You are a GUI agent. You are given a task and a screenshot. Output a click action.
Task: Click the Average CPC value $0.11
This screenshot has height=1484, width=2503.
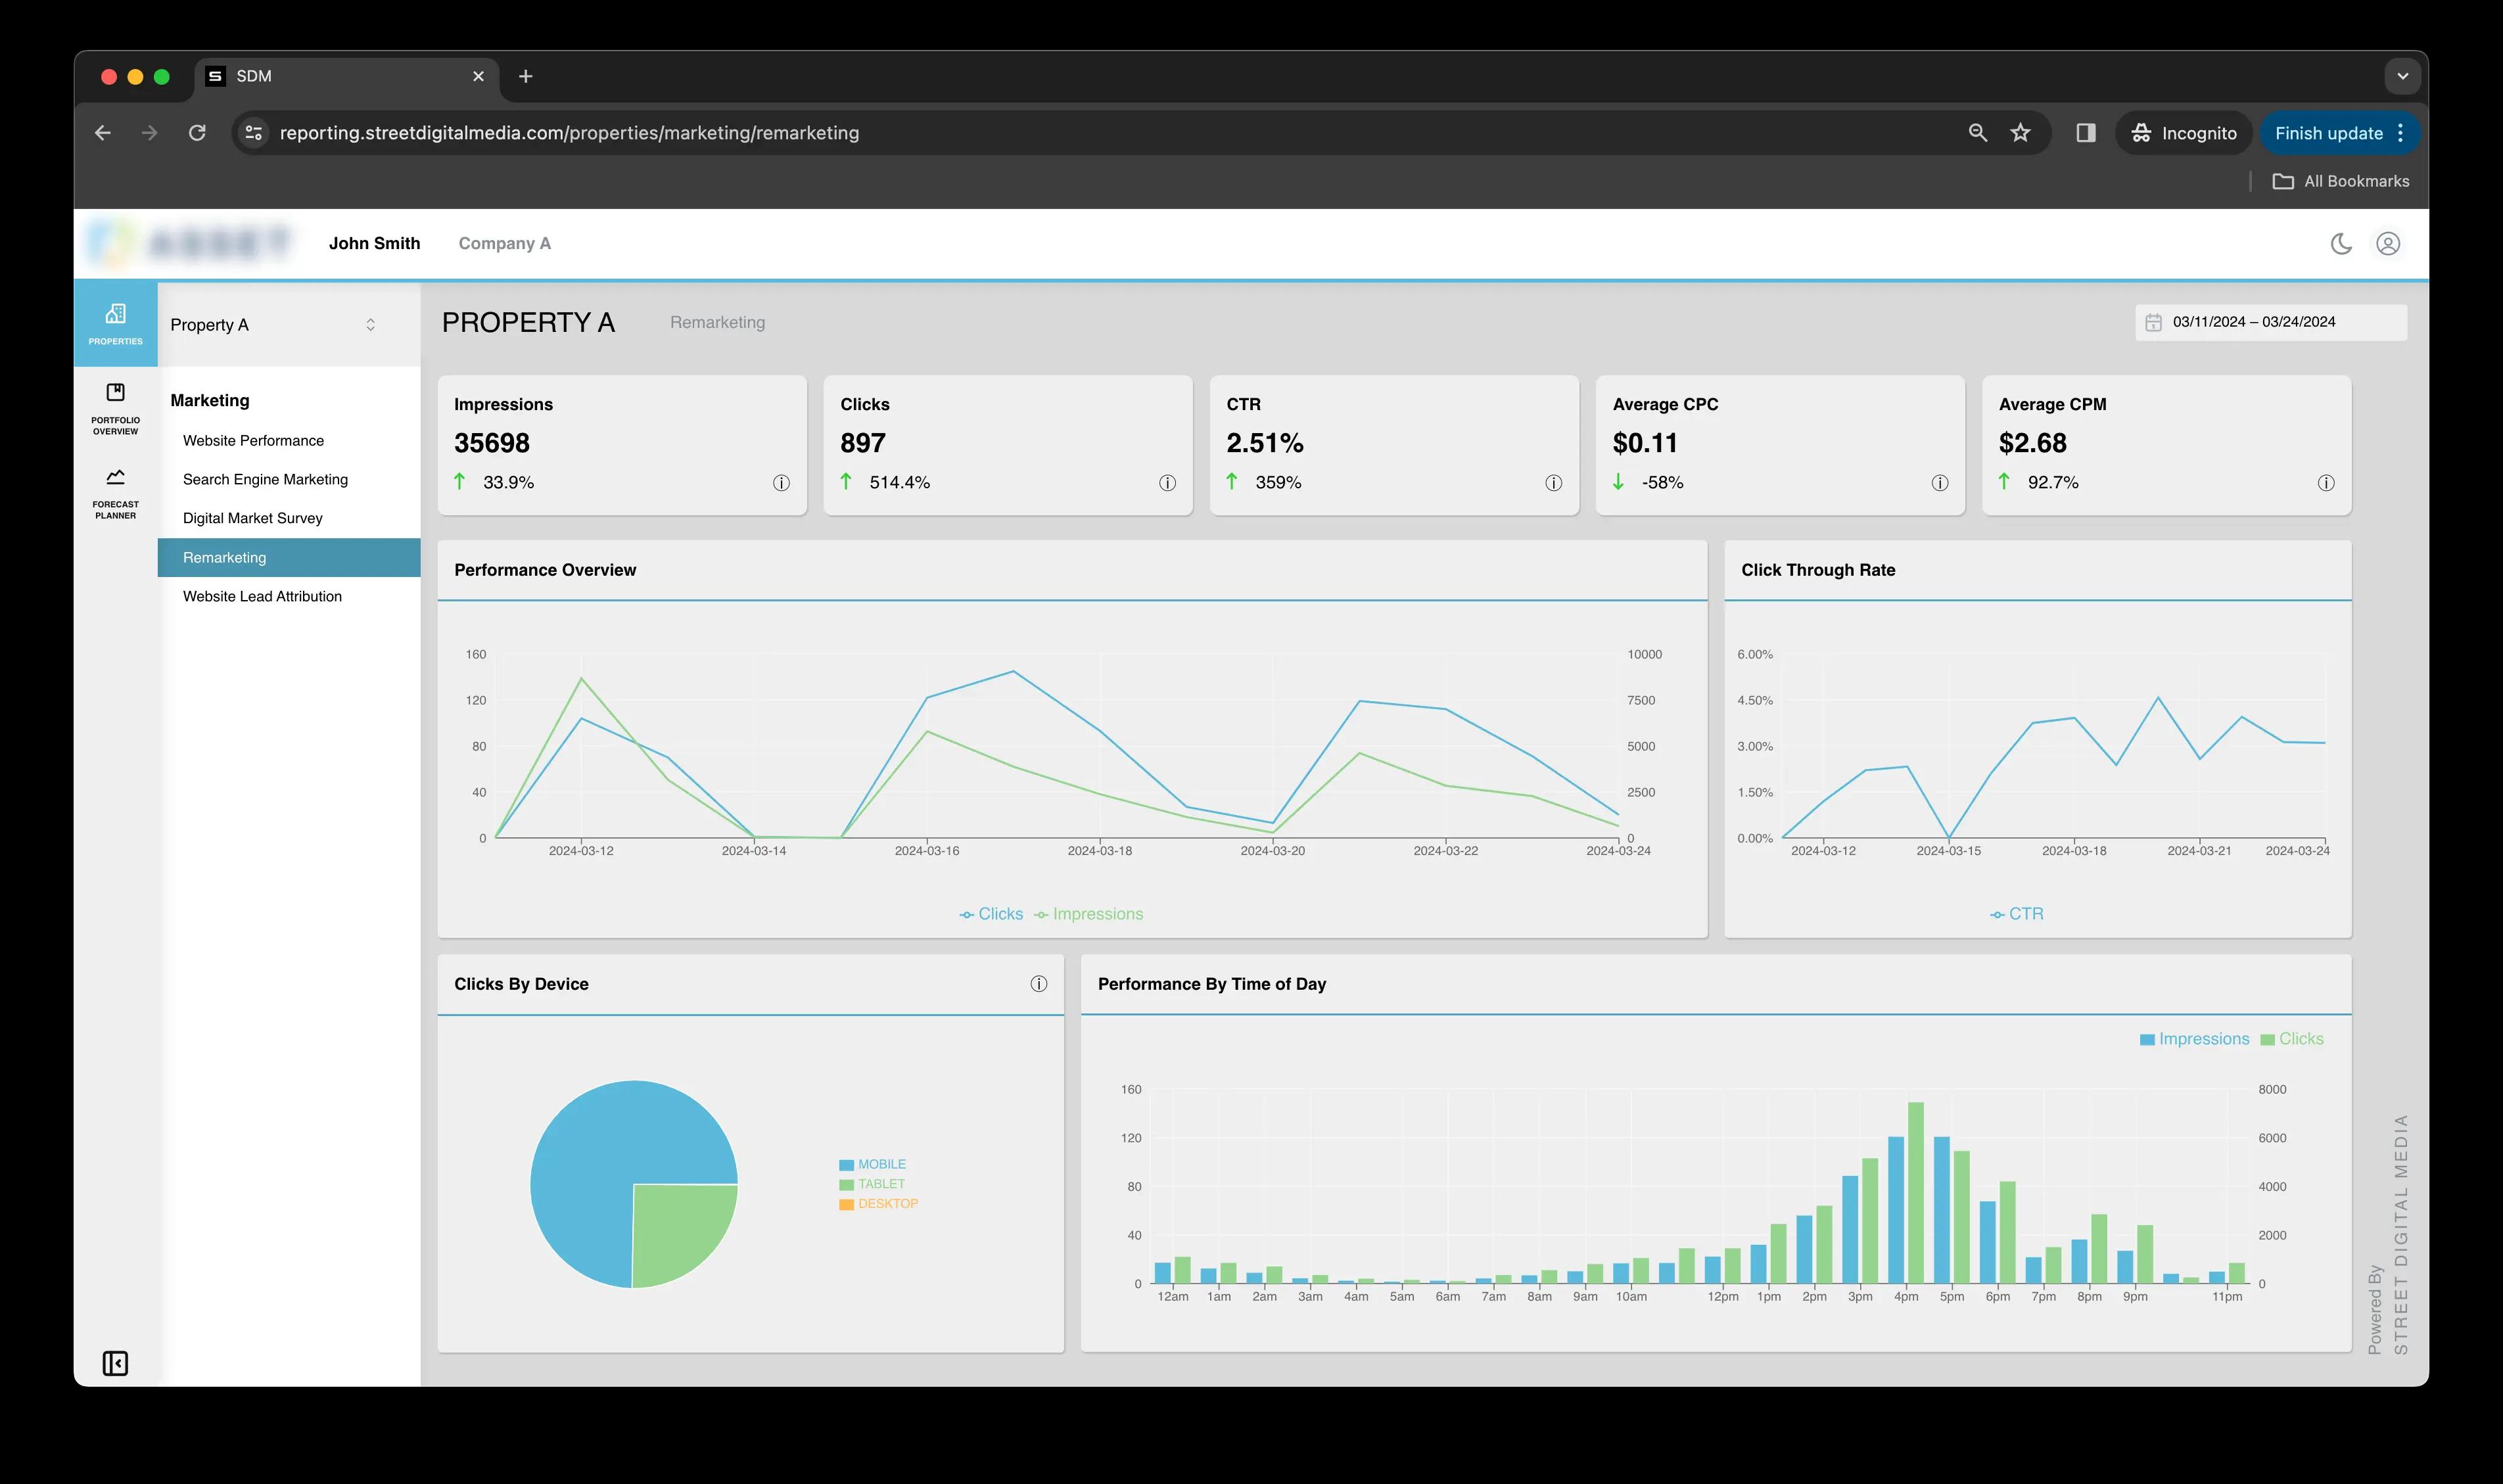pos(1645,443)
